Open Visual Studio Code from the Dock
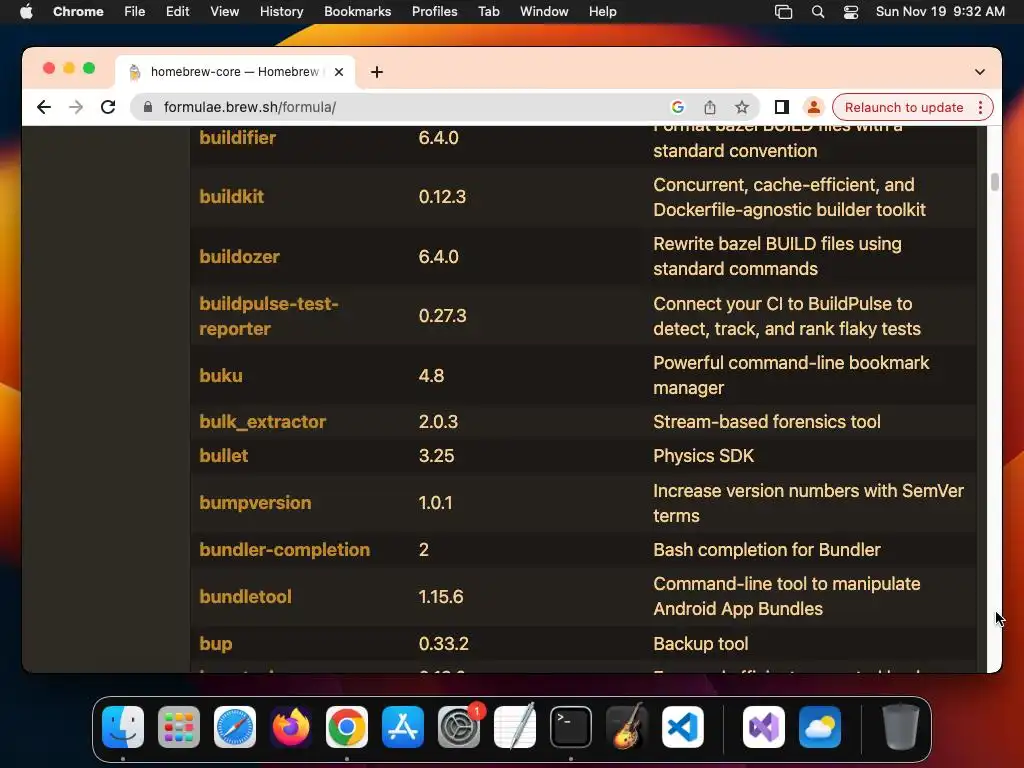 point(682,727)
